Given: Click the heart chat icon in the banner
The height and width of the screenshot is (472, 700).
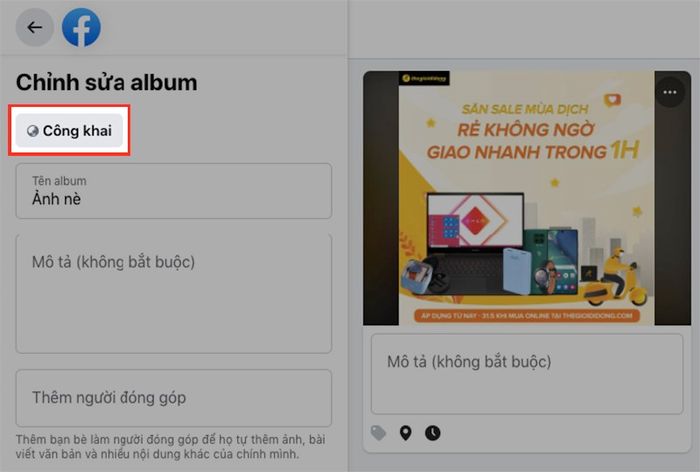Looking at the screenshot, I should click(x=612, y=100).
